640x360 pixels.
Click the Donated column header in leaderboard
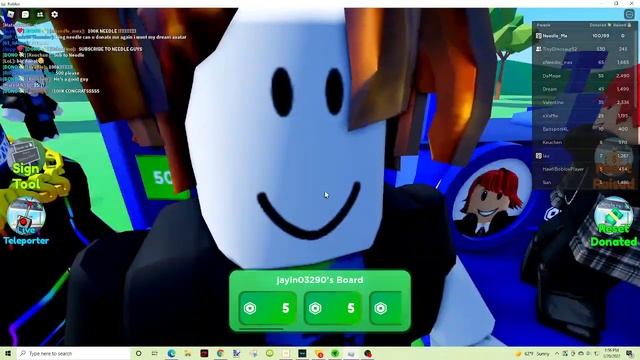pyautogui.click(x=600, y=25)
